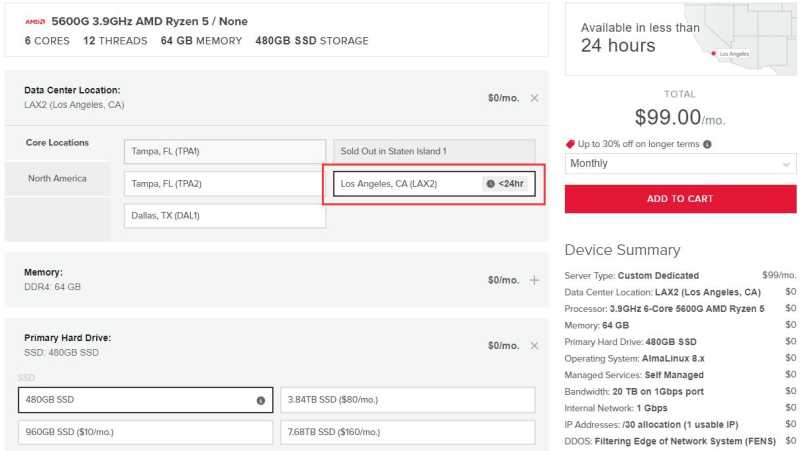This screenshot has width=800, height=451.
Task: Select the 480GB SSD drive option
Action: [145, 400]
